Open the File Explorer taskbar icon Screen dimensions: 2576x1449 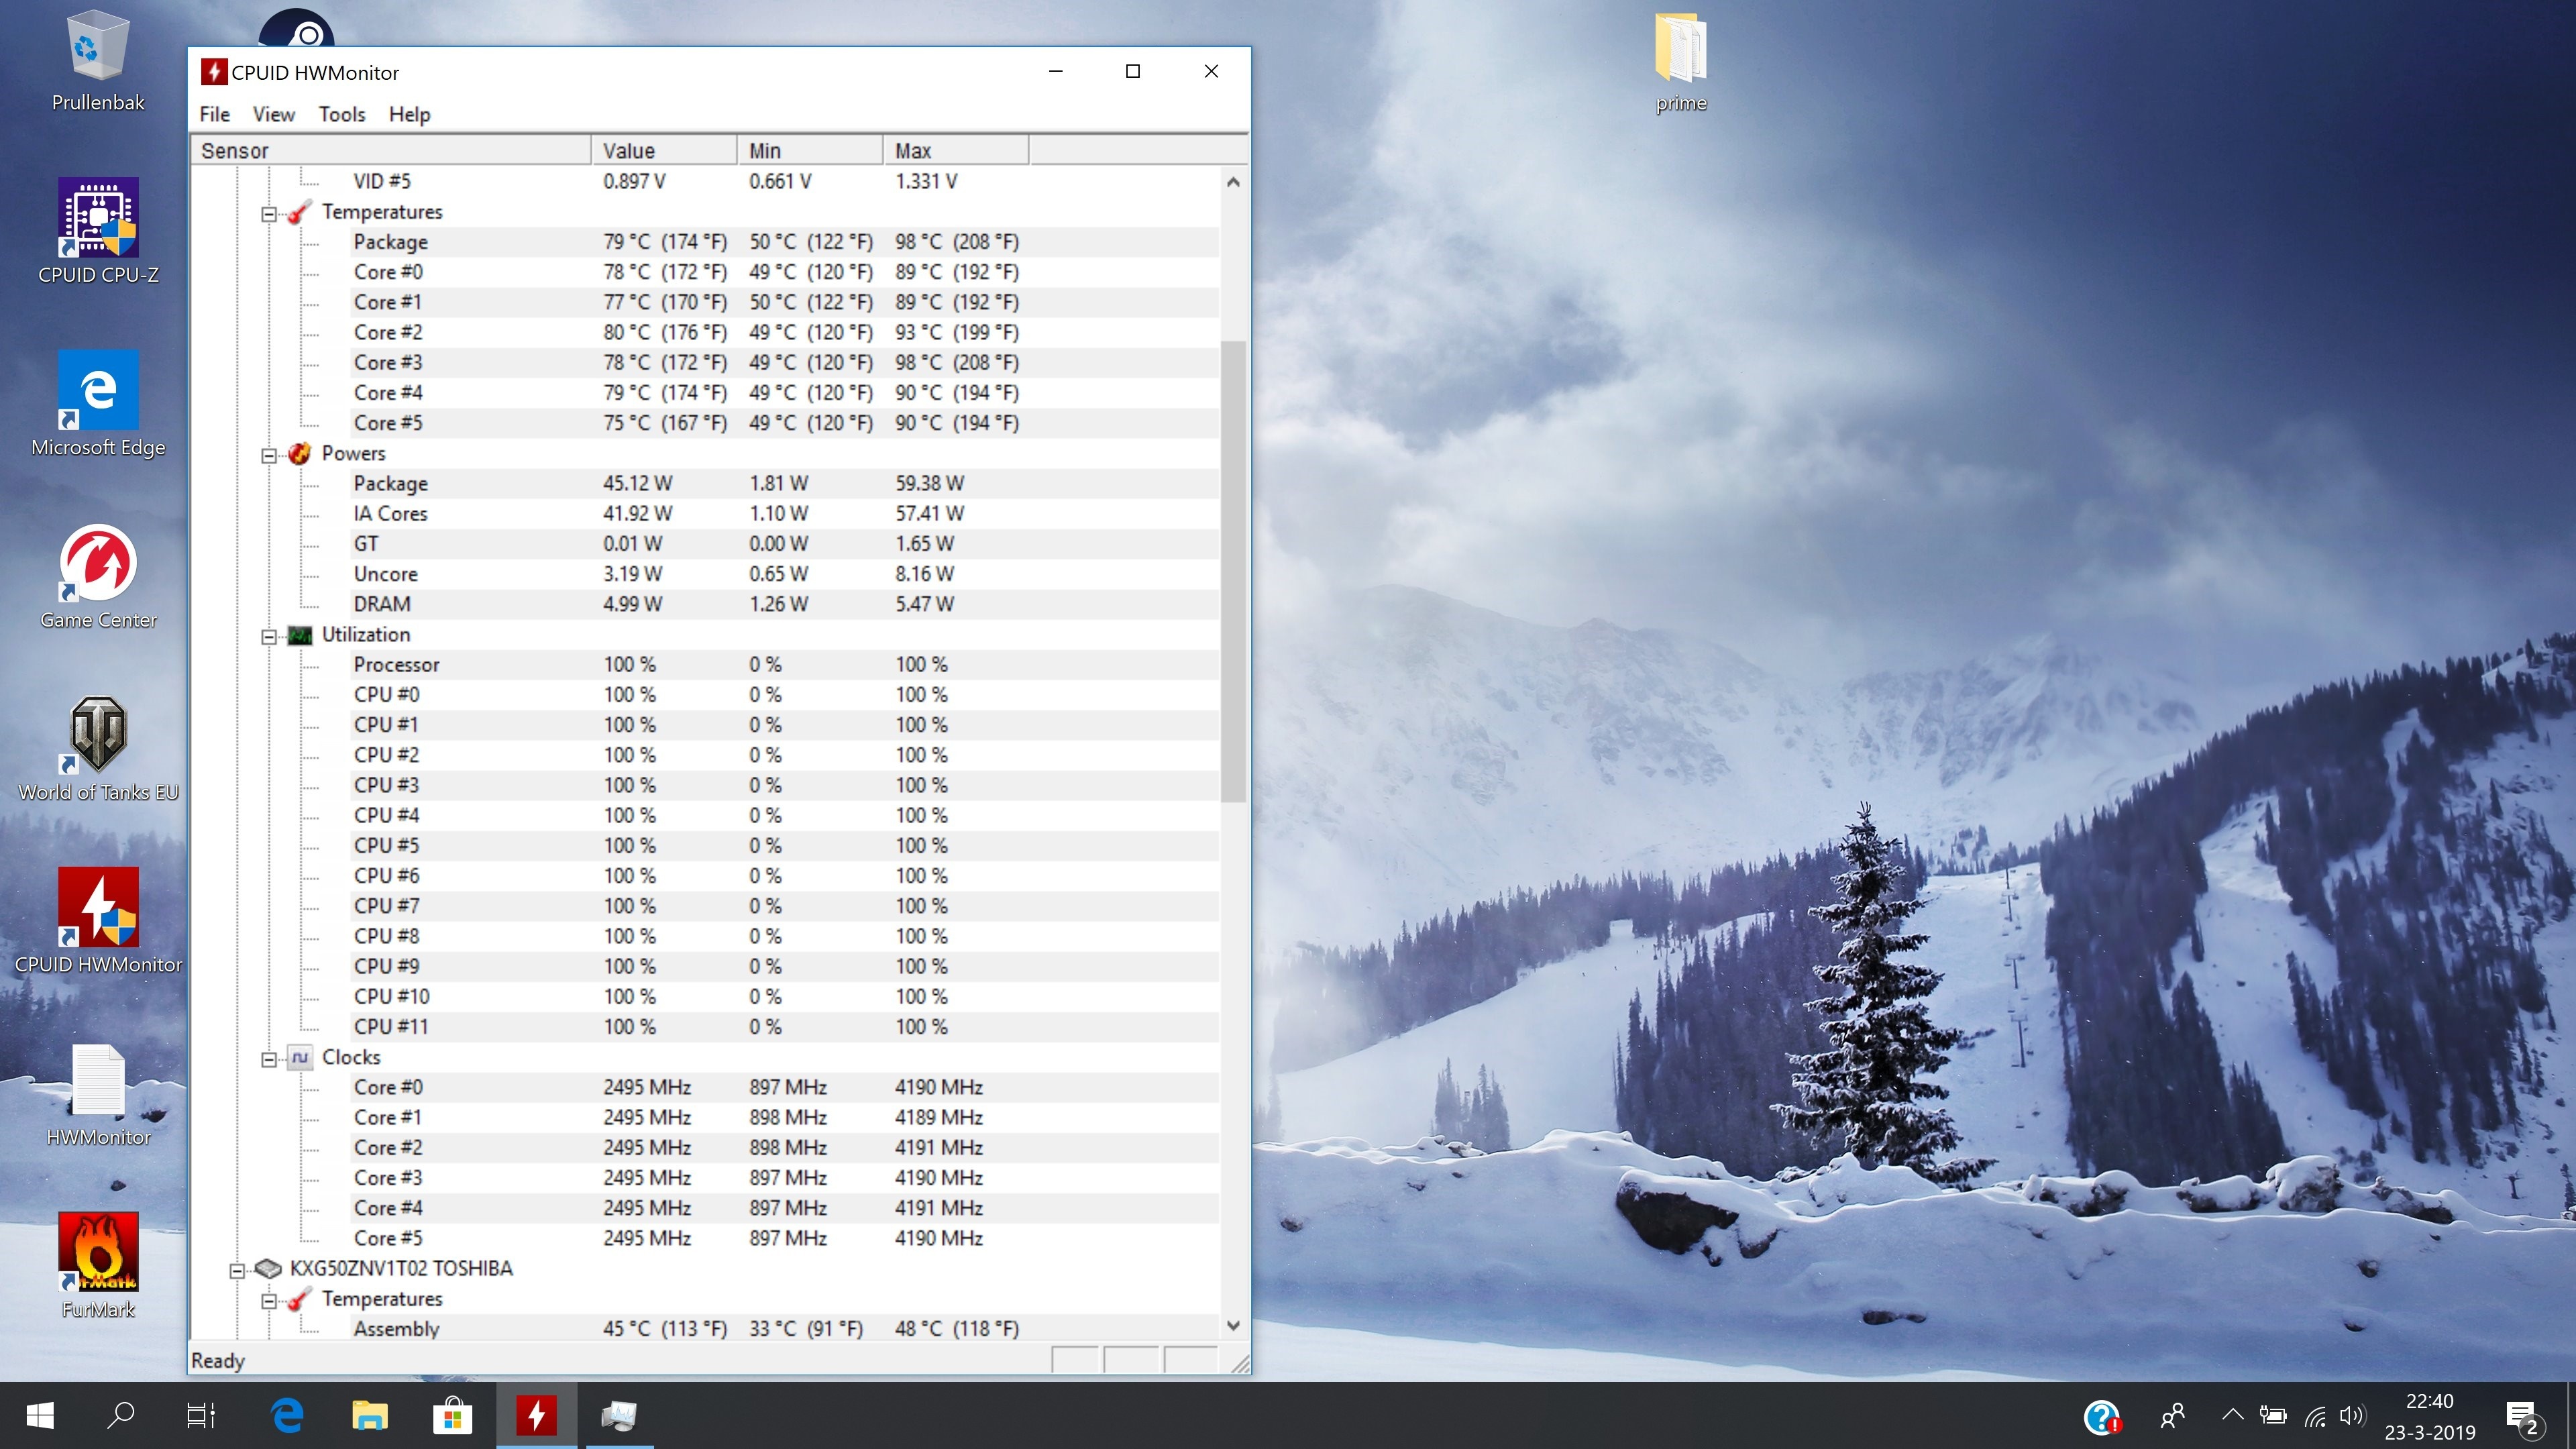pos(369,1415)
